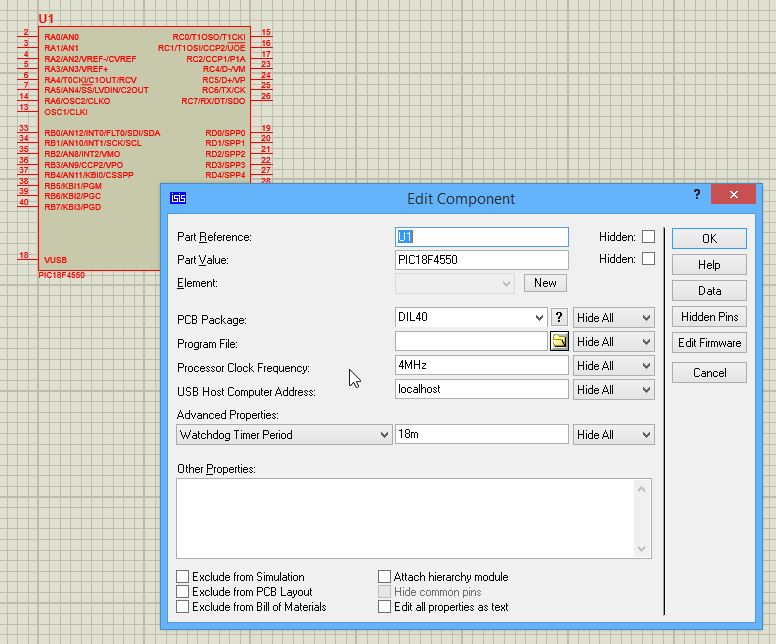This screenshot has height=644, width=776.
Task: Check Attach hierarchy module
Action: tap(385, 577)
